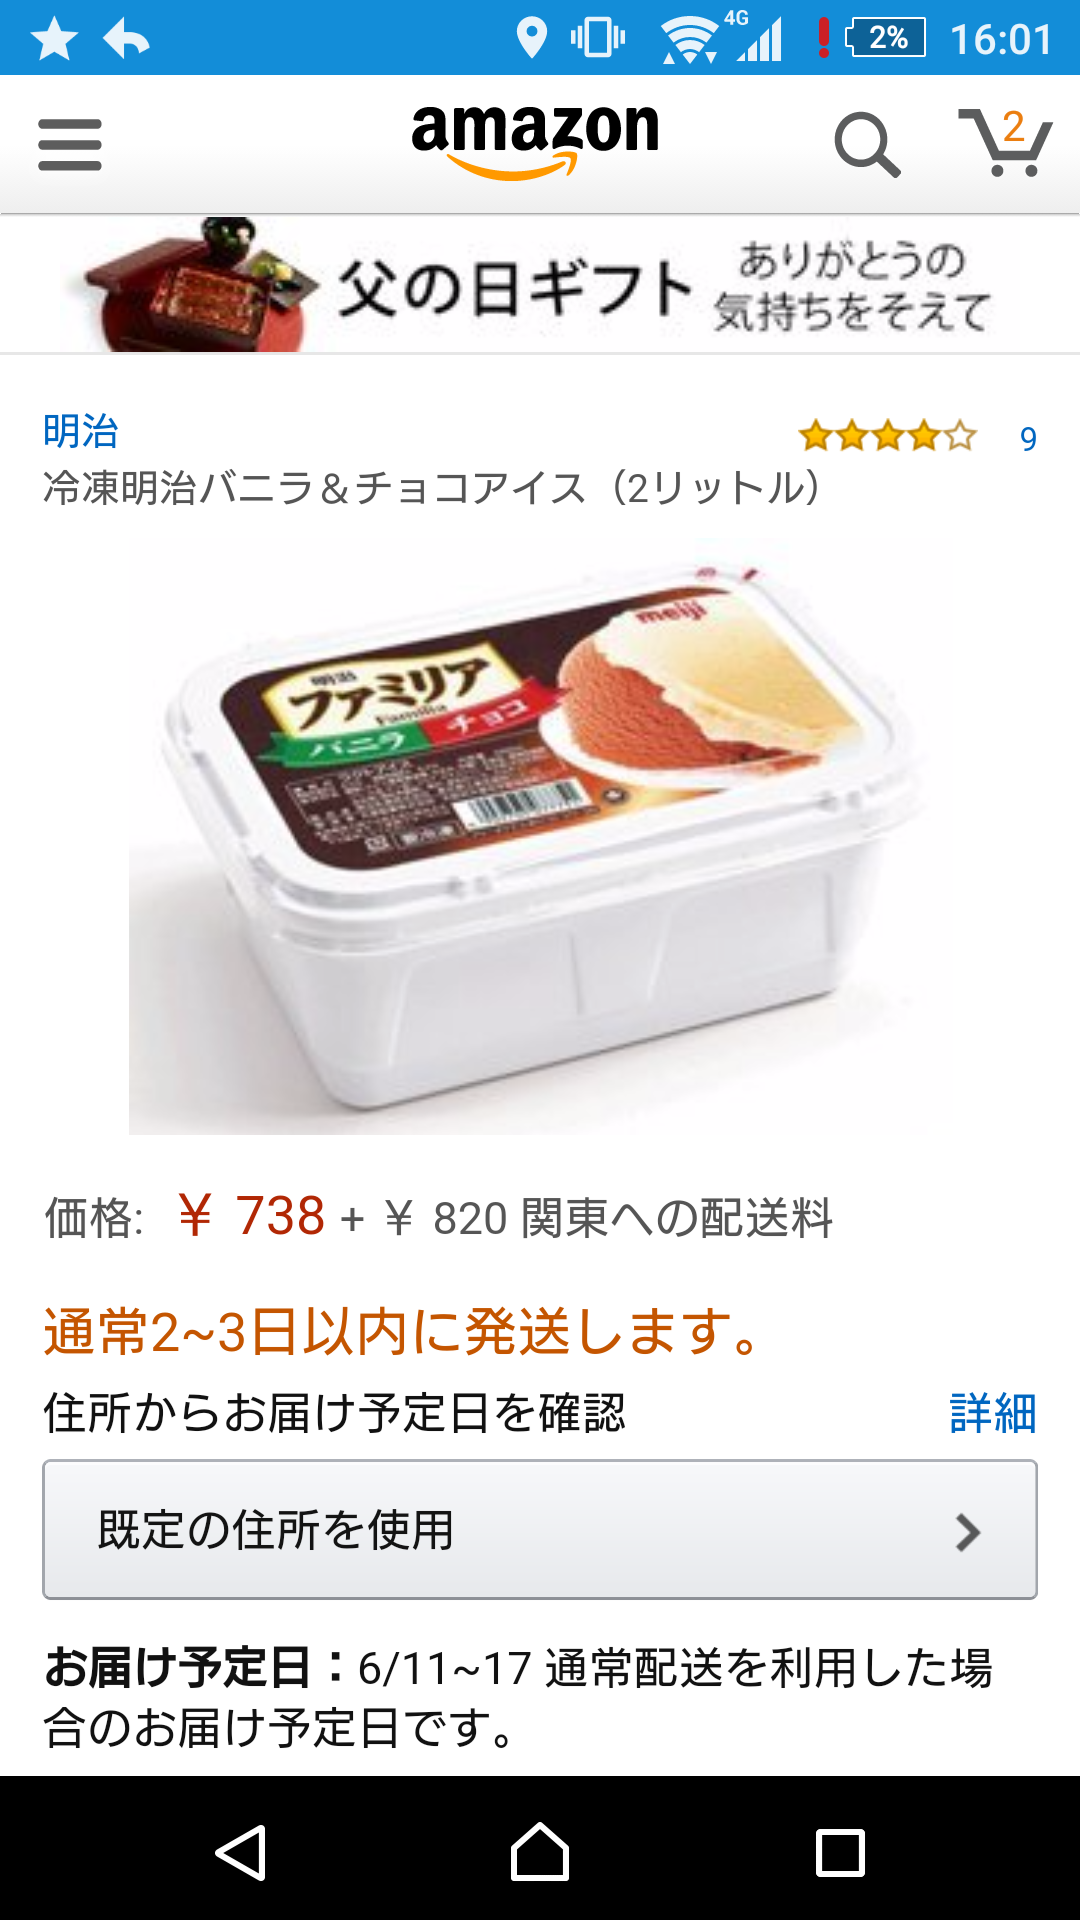Screen dimensions: 1080x1920
Task: Open the hamburger navigation menu
Action: 70,145
